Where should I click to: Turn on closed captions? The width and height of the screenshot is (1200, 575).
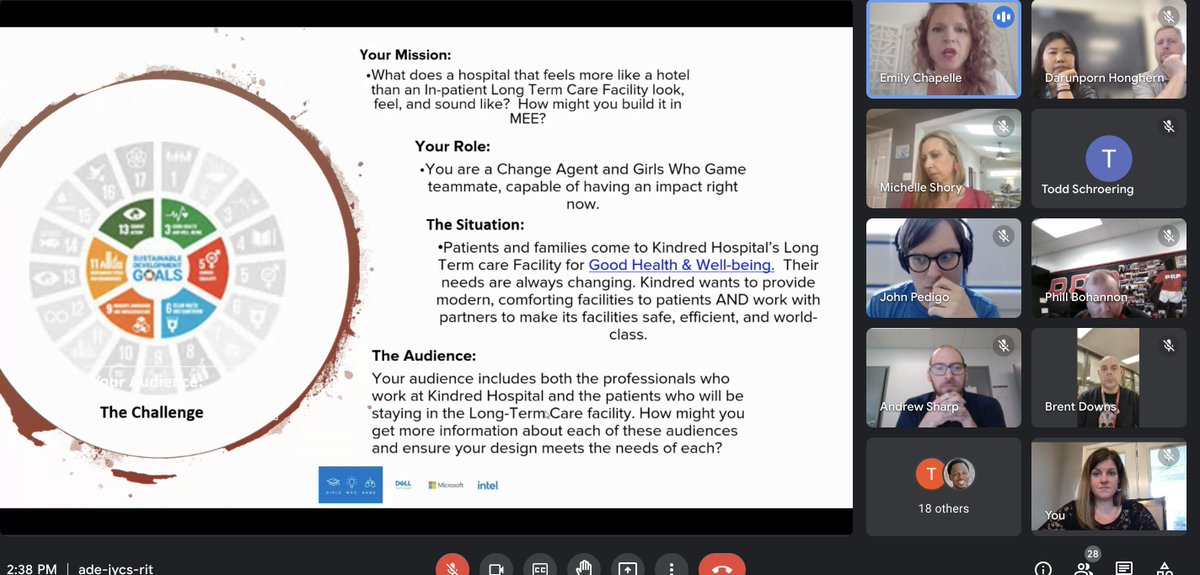540,568
